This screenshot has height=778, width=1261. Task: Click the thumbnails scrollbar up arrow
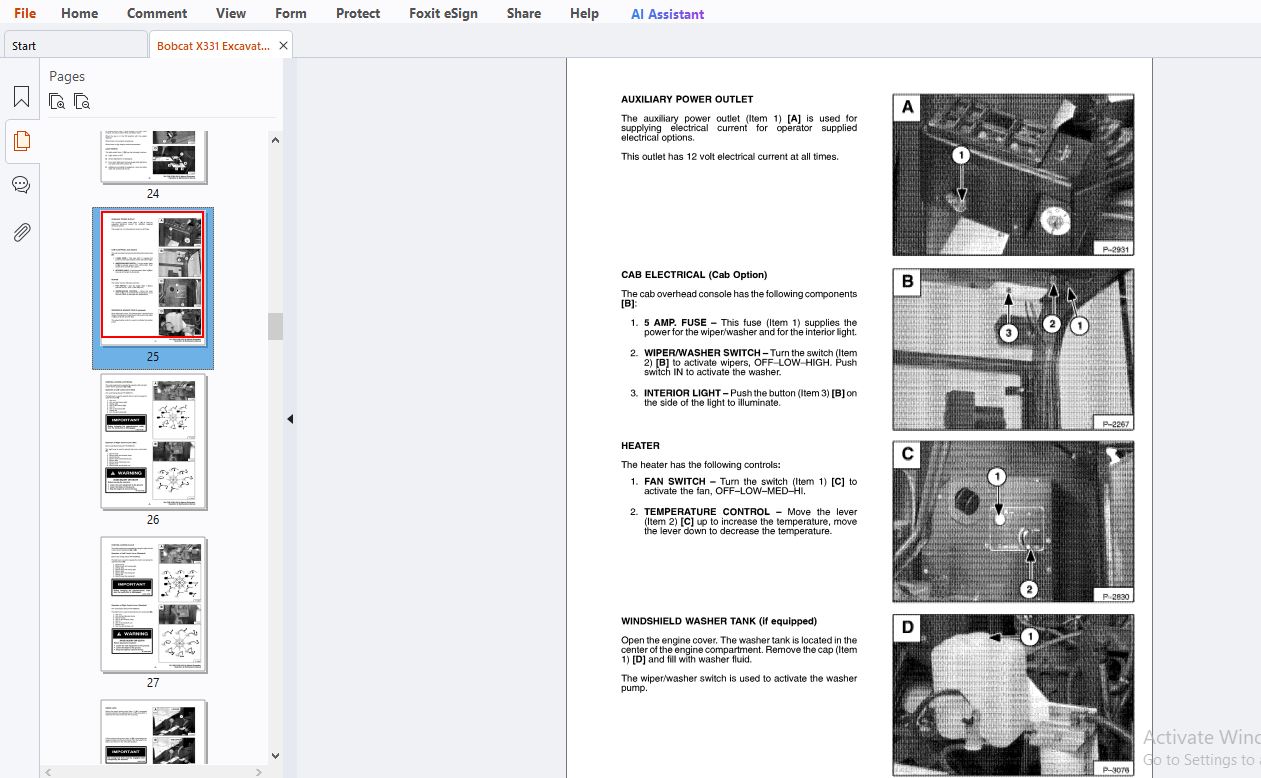pos(275,140)
